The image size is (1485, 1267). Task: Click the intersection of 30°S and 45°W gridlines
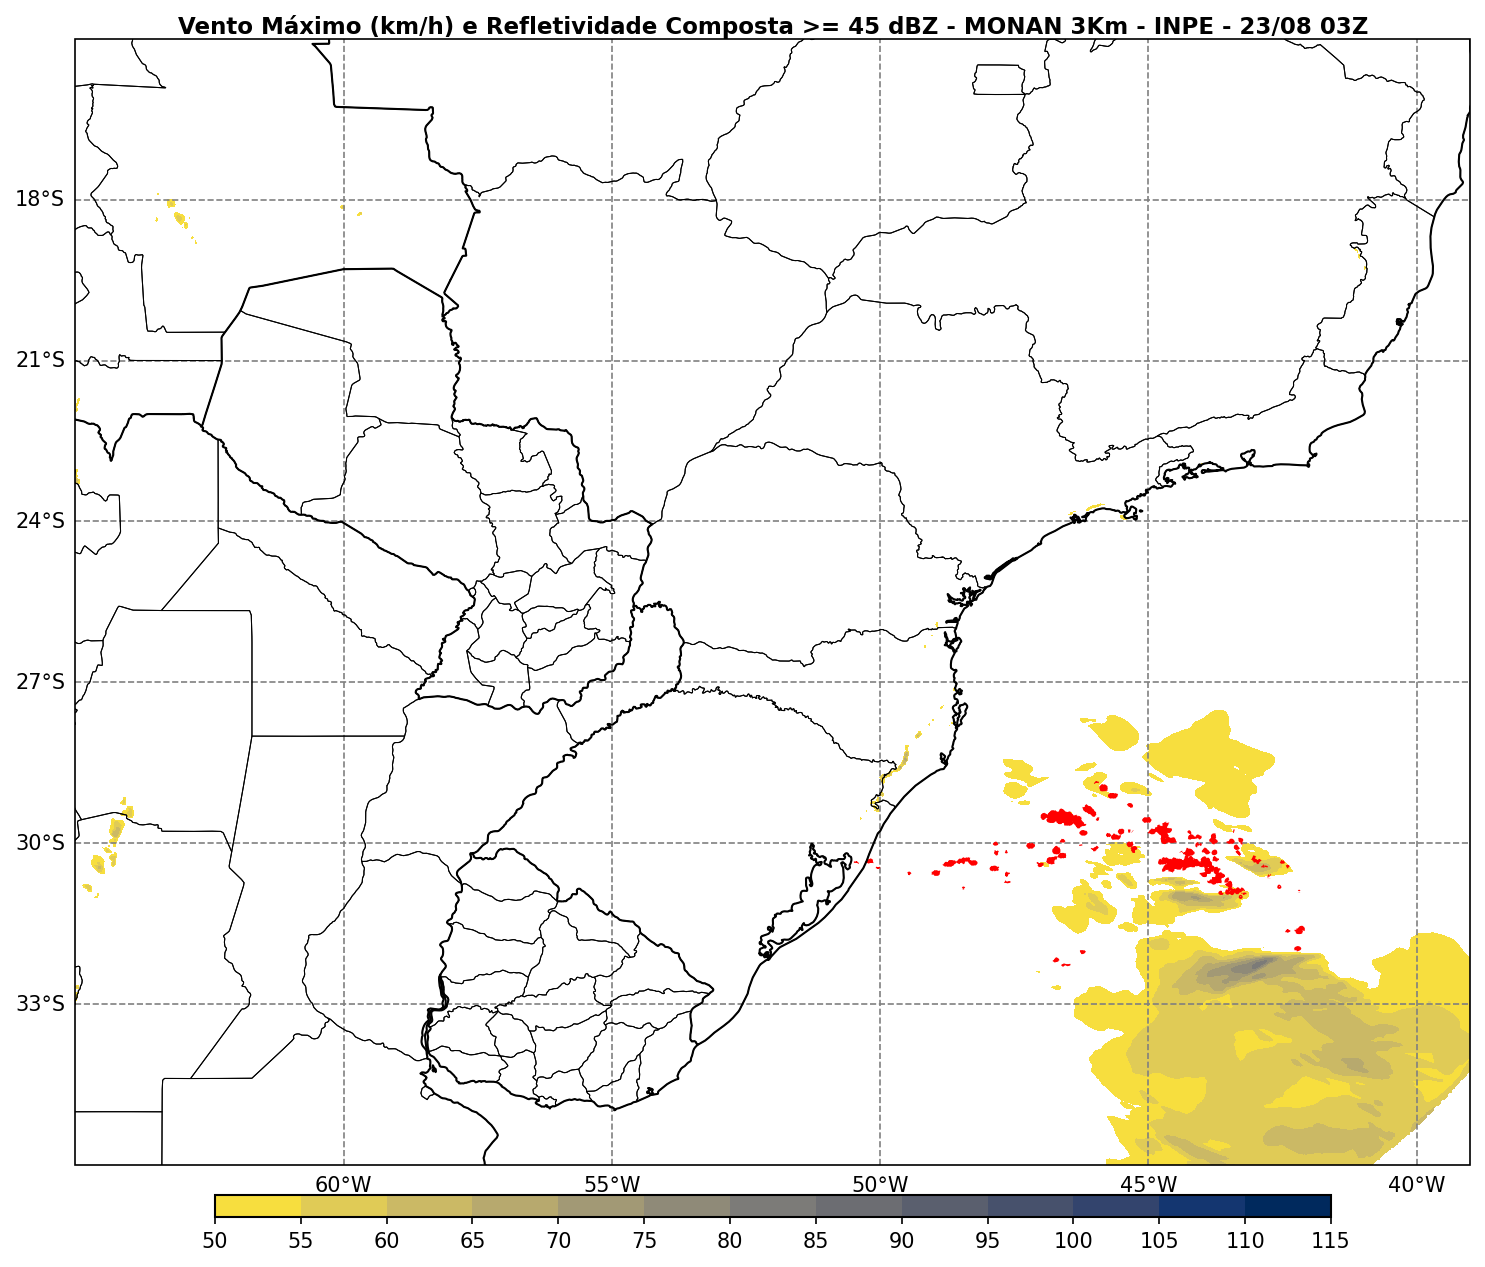[x=1148, y=843]
